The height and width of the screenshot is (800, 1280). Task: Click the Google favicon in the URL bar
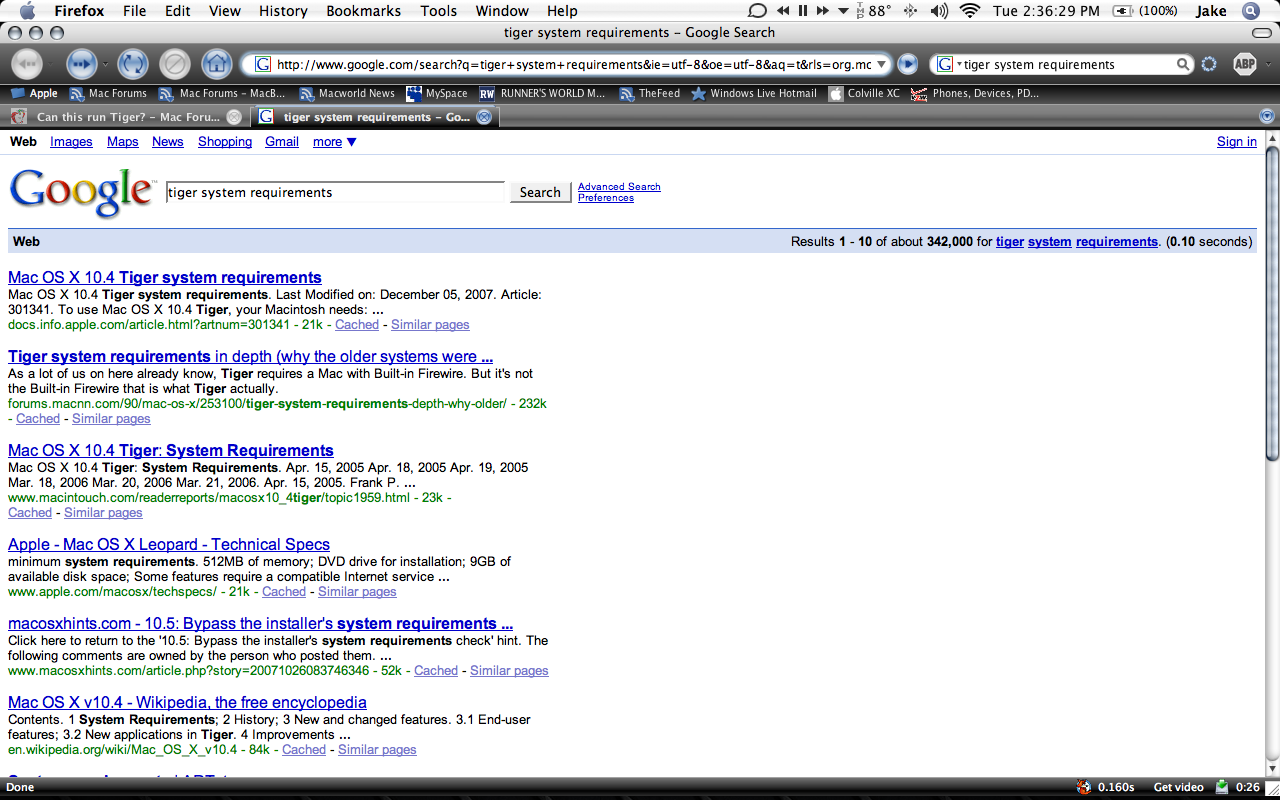coord(262,64)
